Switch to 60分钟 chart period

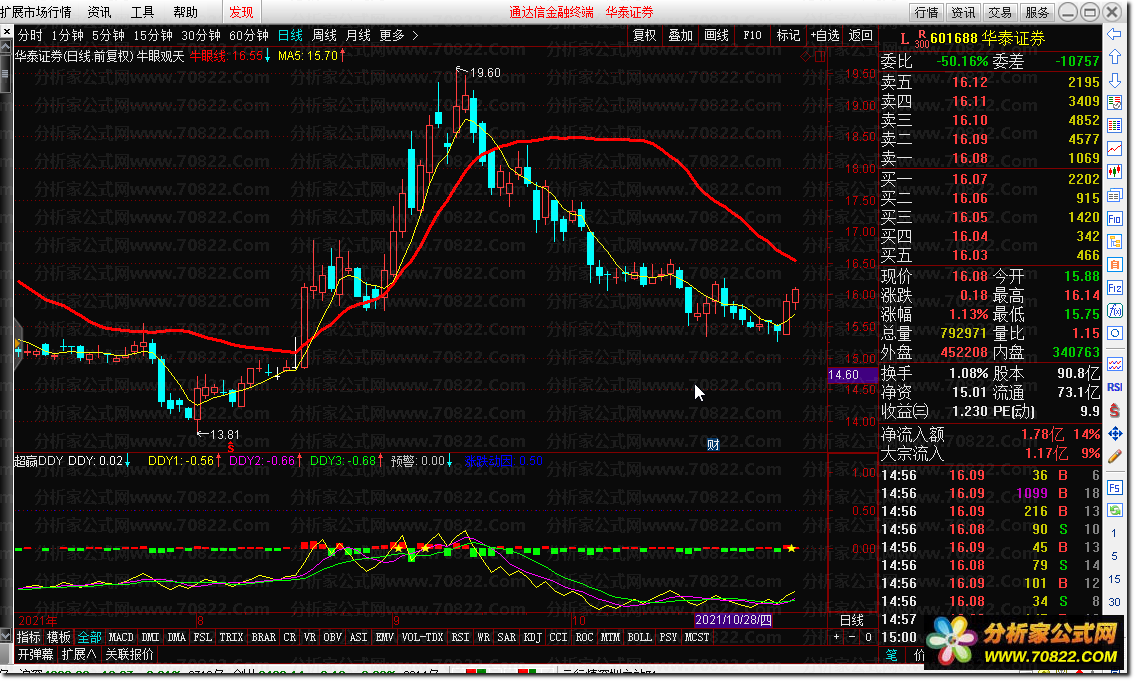pos(248,35)
